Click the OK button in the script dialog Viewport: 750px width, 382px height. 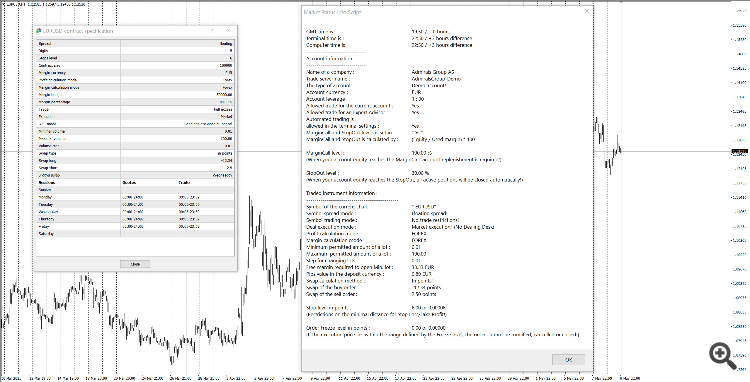[568, 360]
